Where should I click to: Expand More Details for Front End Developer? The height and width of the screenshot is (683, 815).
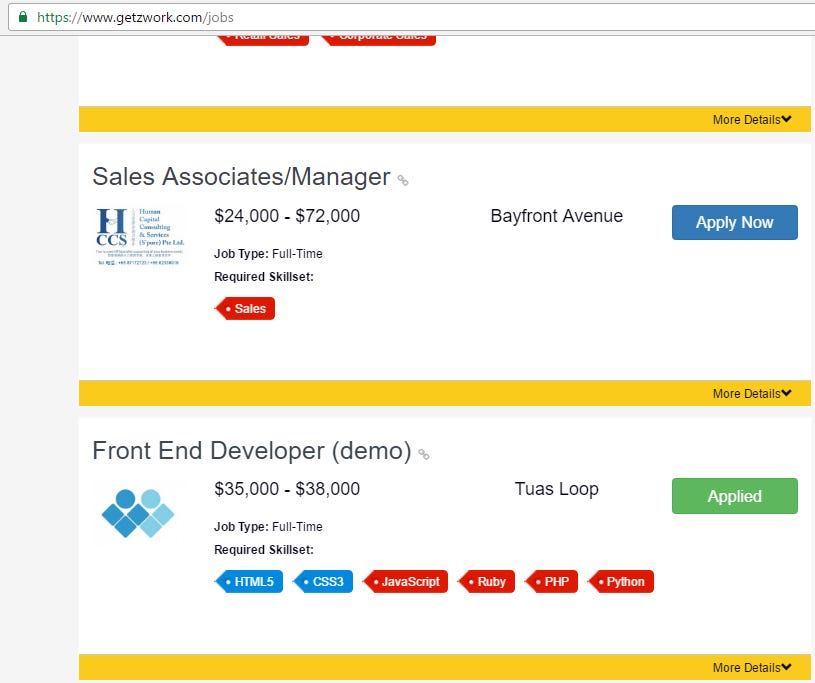[751, 668]
